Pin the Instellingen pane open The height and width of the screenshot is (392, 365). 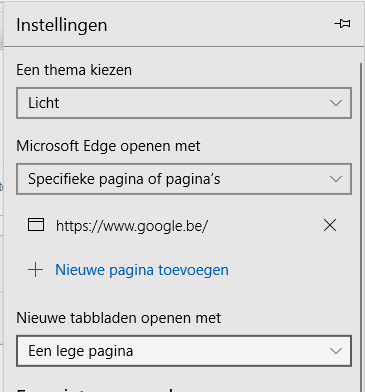point(342,24)
